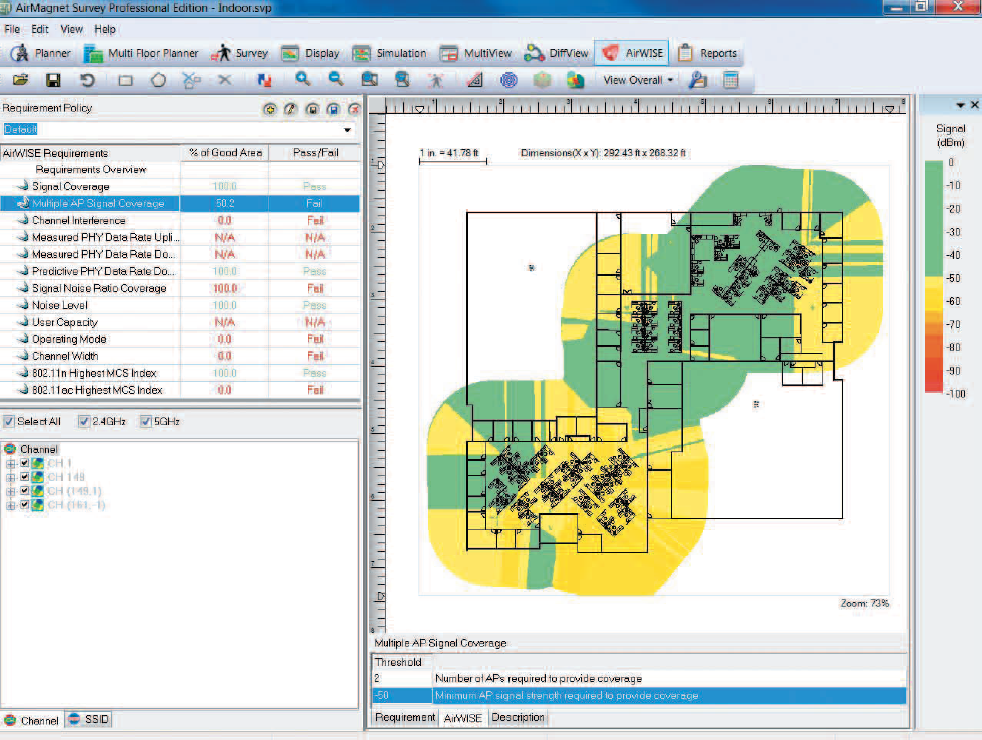Viewport: 982px width, 740px height.
Task: Add a new requirement policy icon
Action: pyautogui.click(x=270, y=109)
